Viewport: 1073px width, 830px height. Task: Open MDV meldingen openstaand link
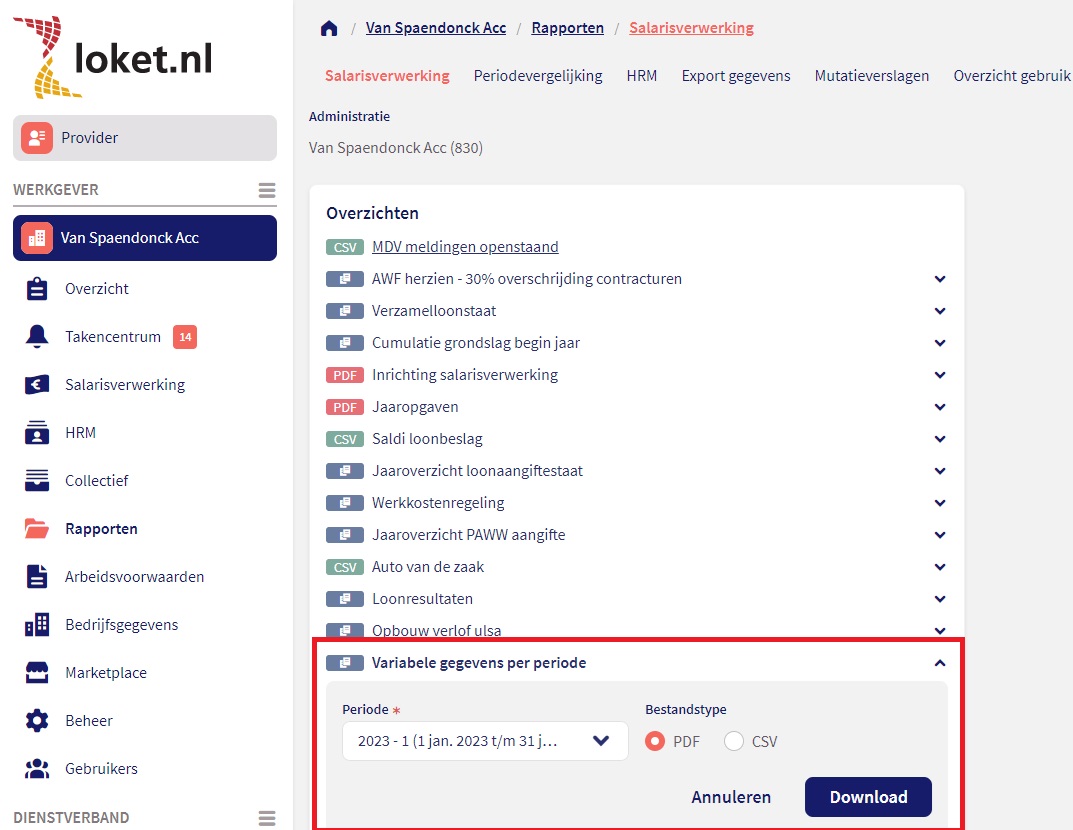(465, 246)
